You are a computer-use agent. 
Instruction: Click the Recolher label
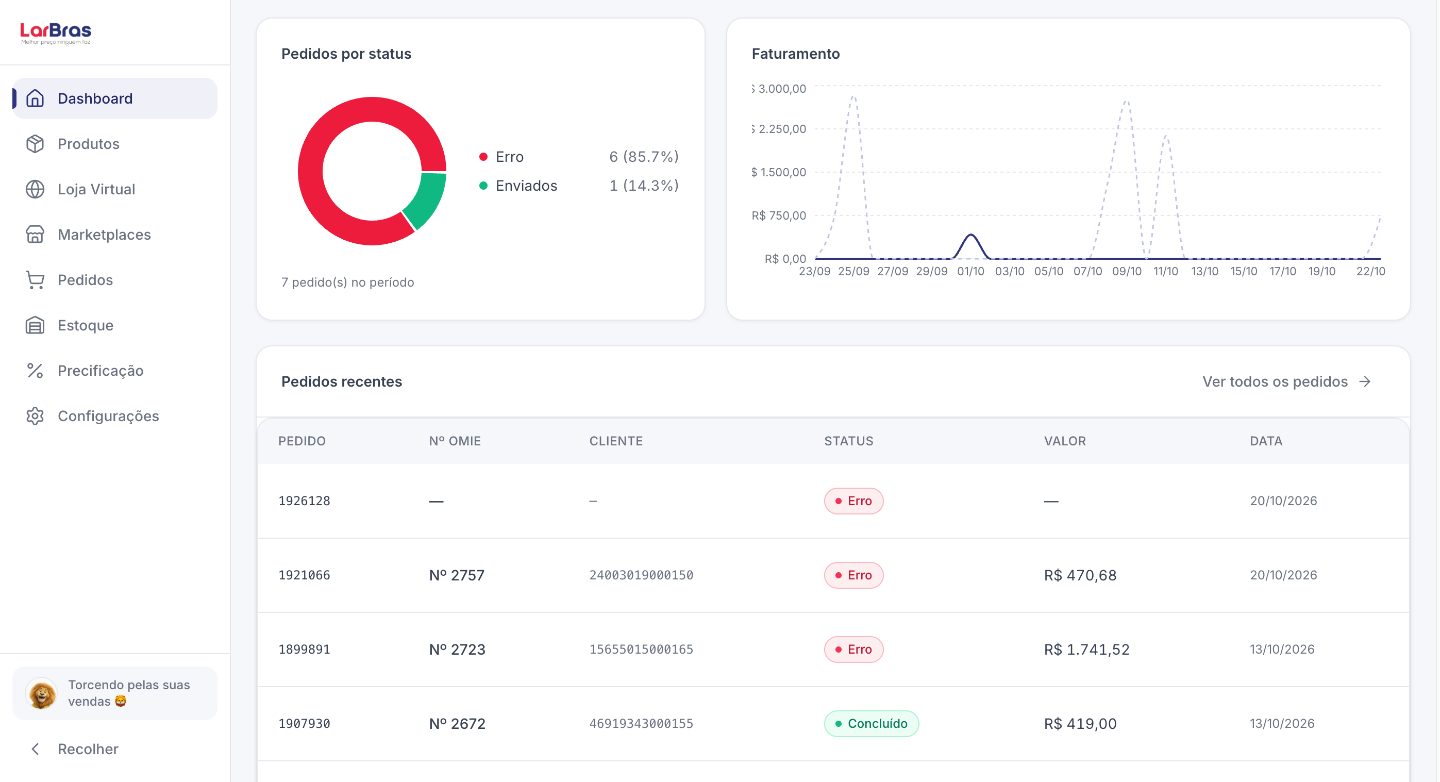[88, 749]
